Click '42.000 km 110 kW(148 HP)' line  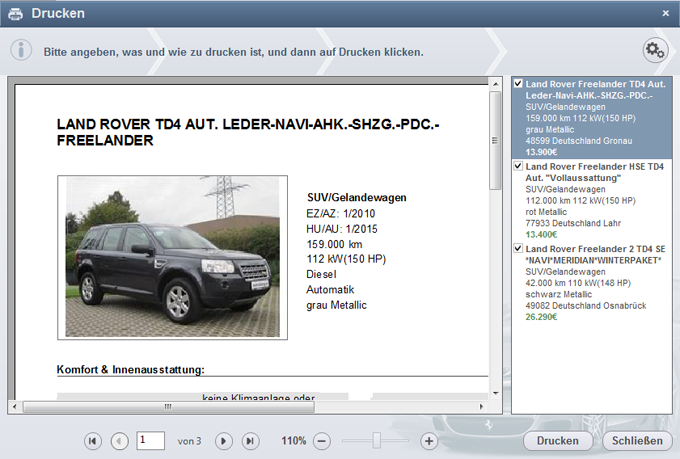578,283
